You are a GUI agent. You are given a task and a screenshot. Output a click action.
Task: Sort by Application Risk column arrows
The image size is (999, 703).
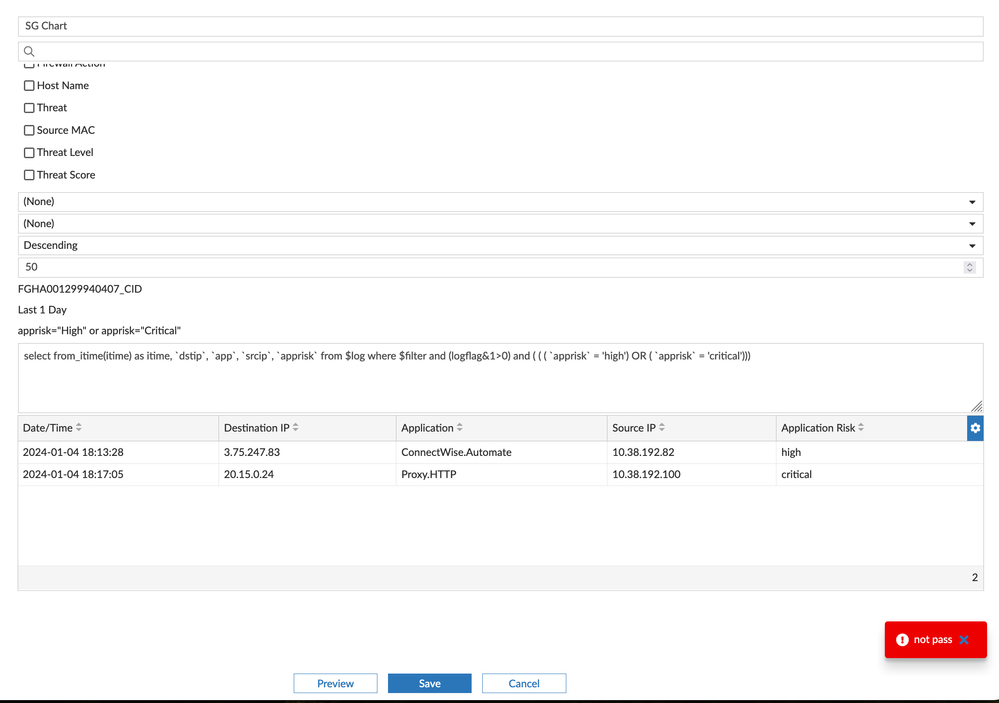coord(861,428)
